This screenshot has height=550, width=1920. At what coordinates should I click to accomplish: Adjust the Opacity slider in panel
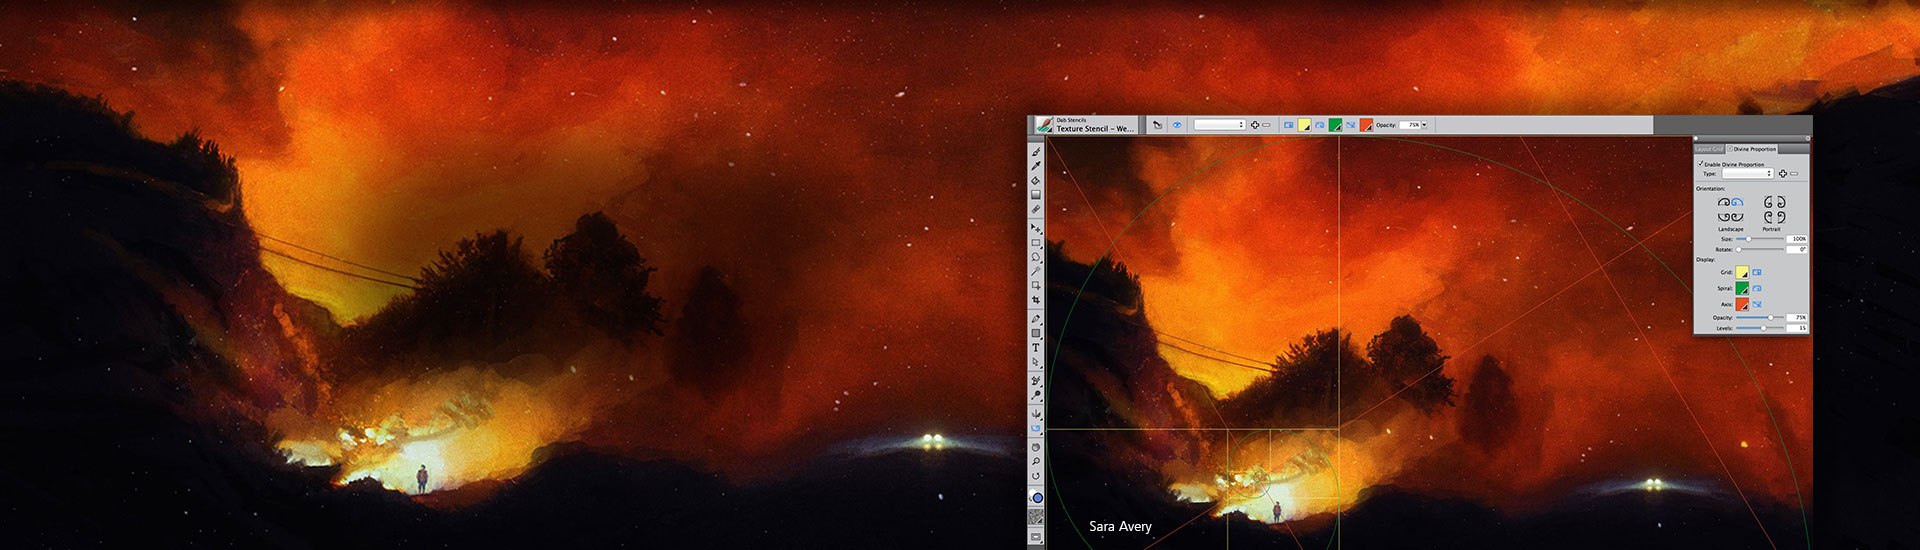point(1759,317)
